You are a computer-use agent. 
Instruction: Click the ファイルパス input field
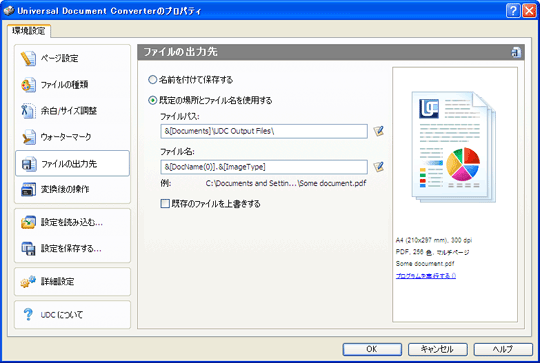[x=264, y=131]
